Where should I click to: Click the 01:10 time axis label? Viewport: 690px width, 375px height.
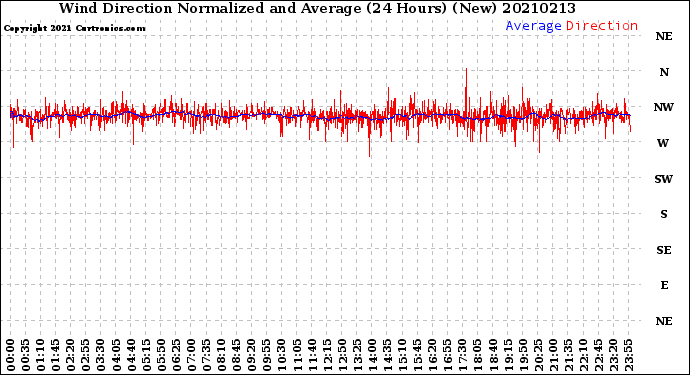[40, 355]
